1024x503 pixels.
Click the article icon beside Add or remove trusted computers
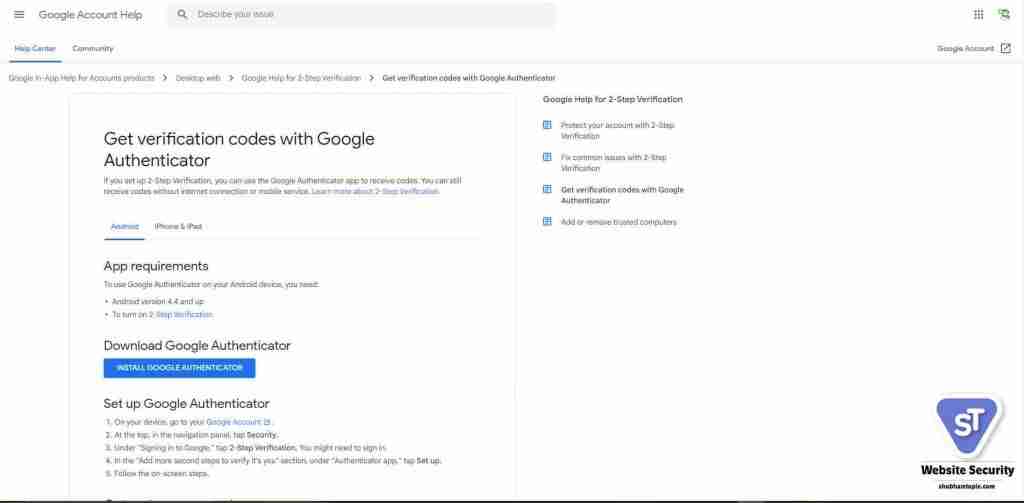(x=547, y=221)
